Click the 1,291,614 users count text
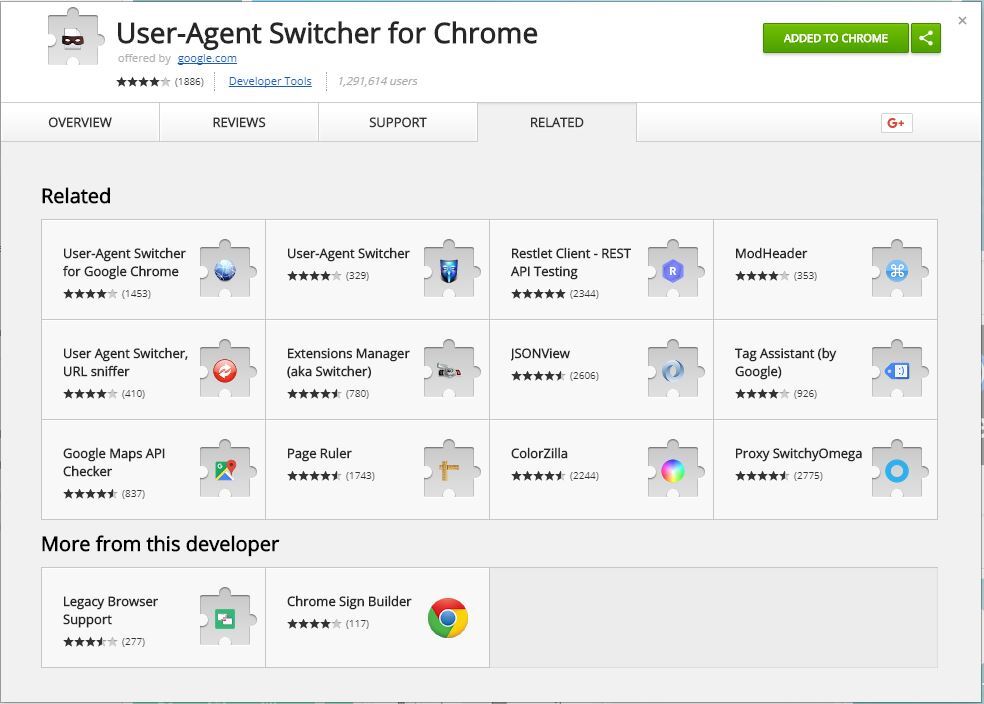 377,81
